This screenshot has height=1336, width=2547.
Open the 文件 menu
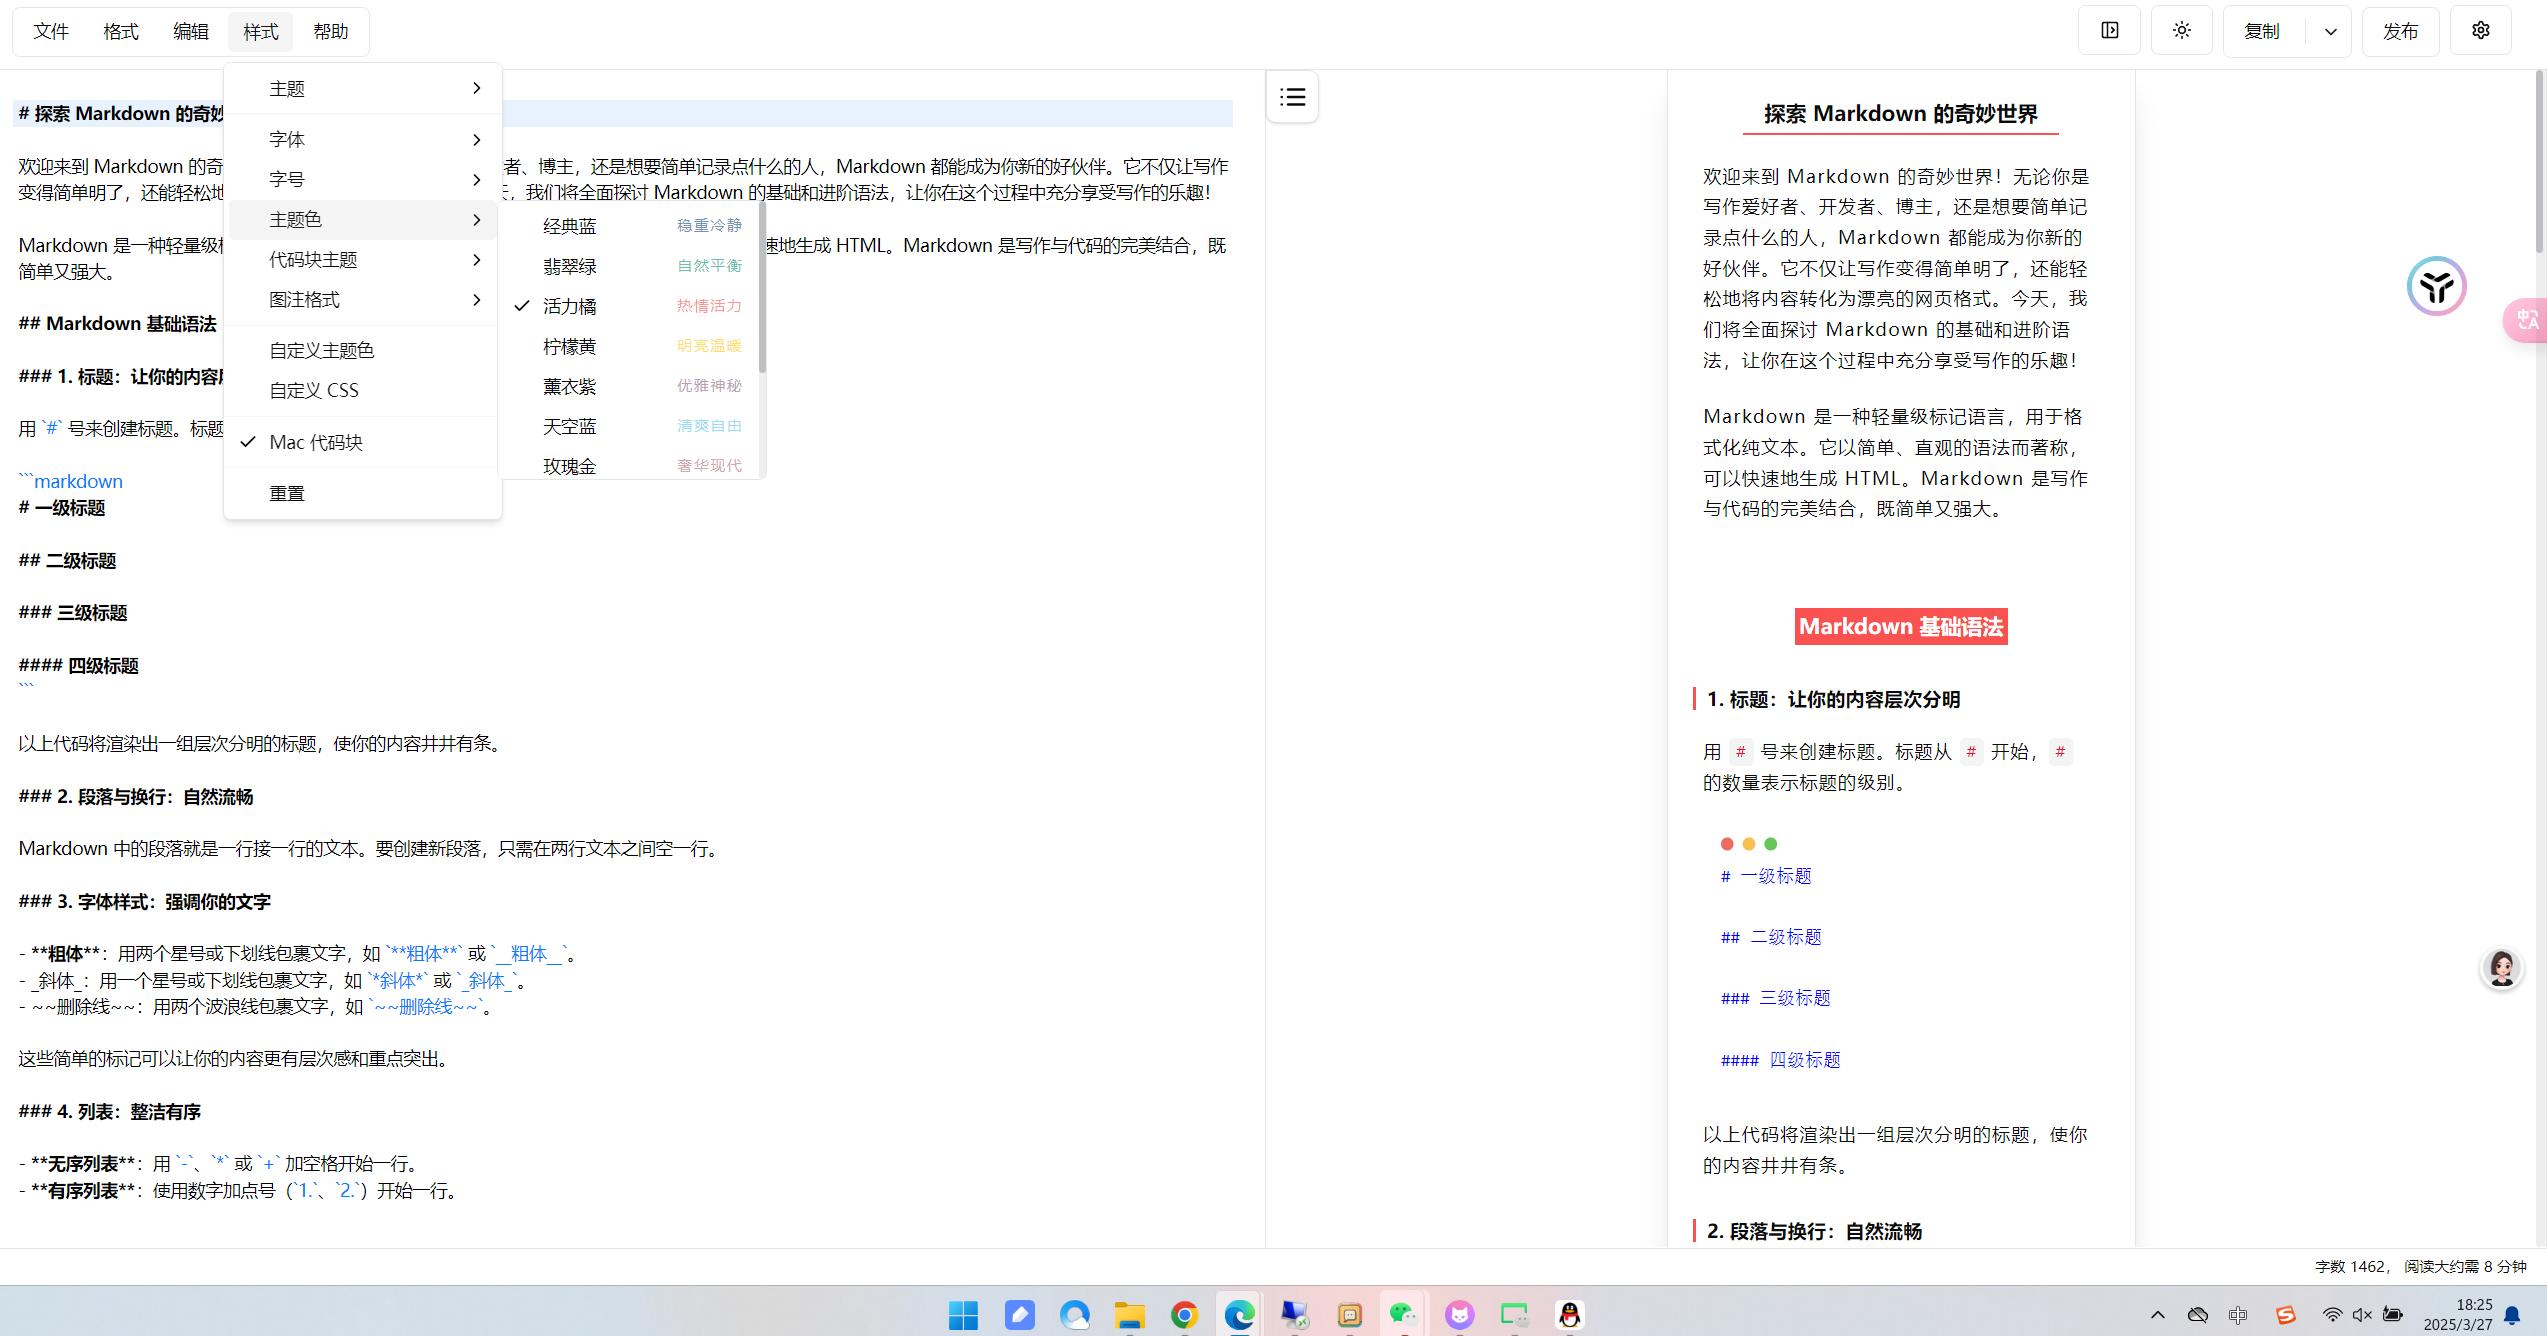(x=51, y=31)
